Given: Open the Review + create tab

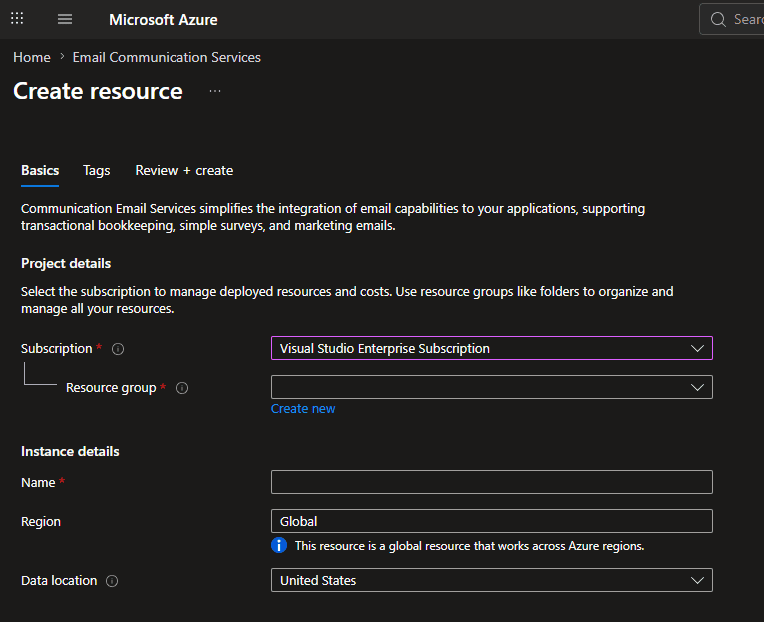Looking at the screenshot, I should click(184, 170).
